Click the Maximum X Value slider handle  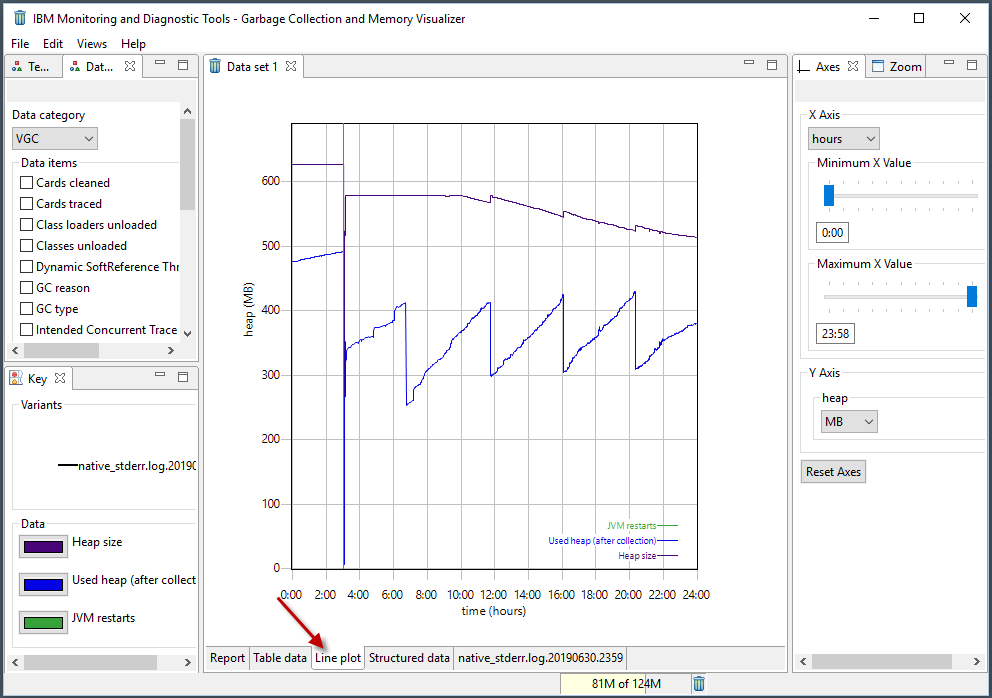click(x=972, y=296)
